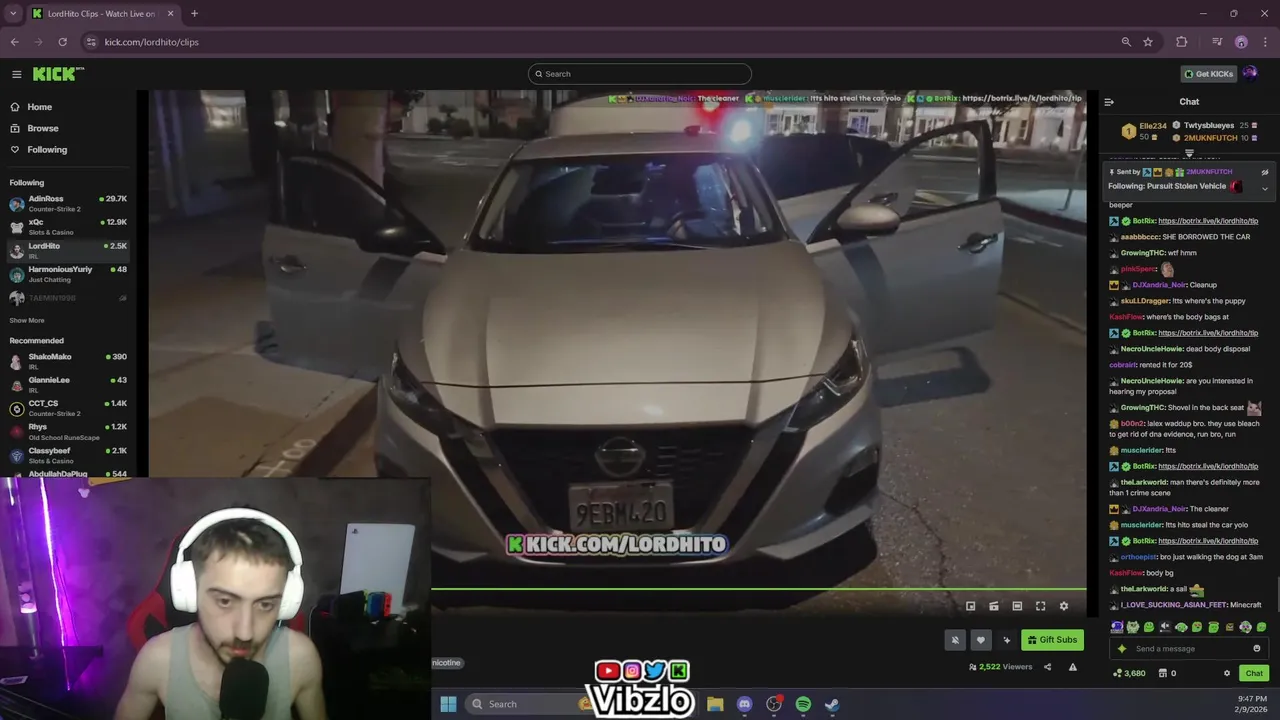1280x720 pixels.
Task: Open the emoji picker in chat
Action: tap(1257, 649)
